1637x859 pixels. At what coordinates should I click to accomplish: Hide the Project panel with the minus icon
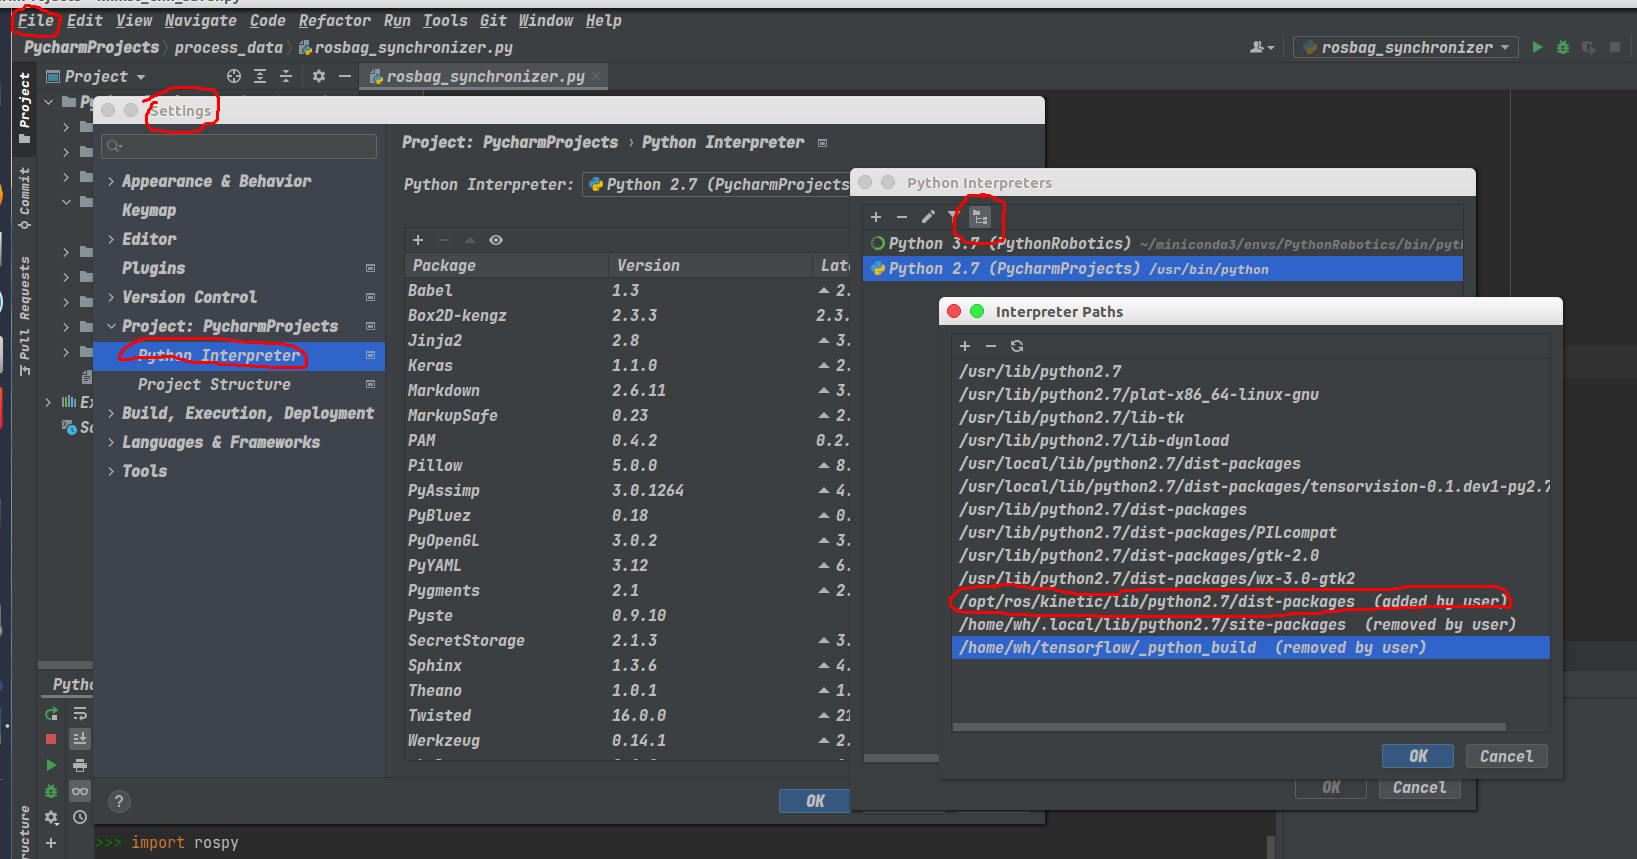(345, 76)
